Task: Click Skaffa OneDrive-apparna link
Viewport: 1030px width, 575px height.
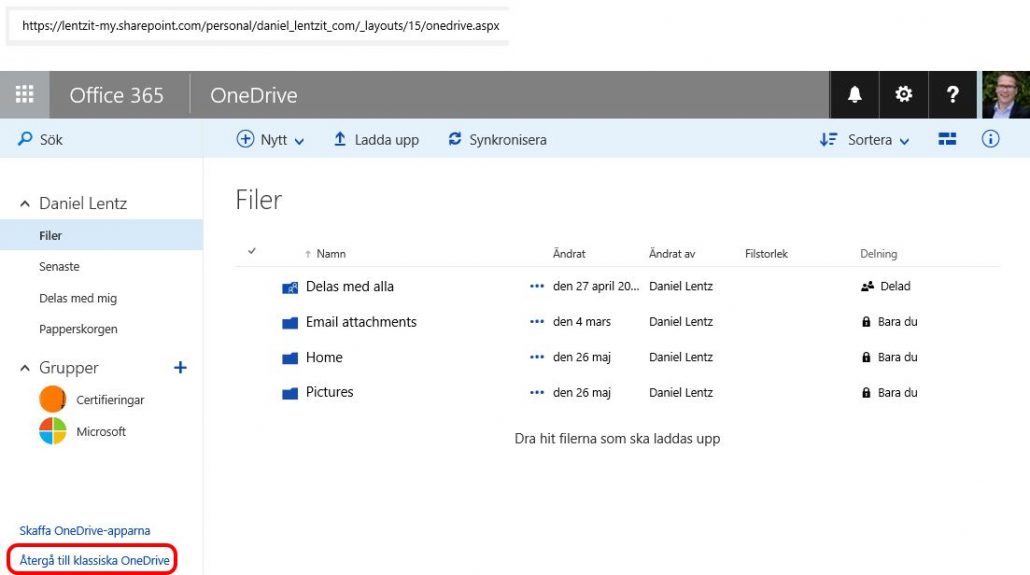Action: [85, 530]
